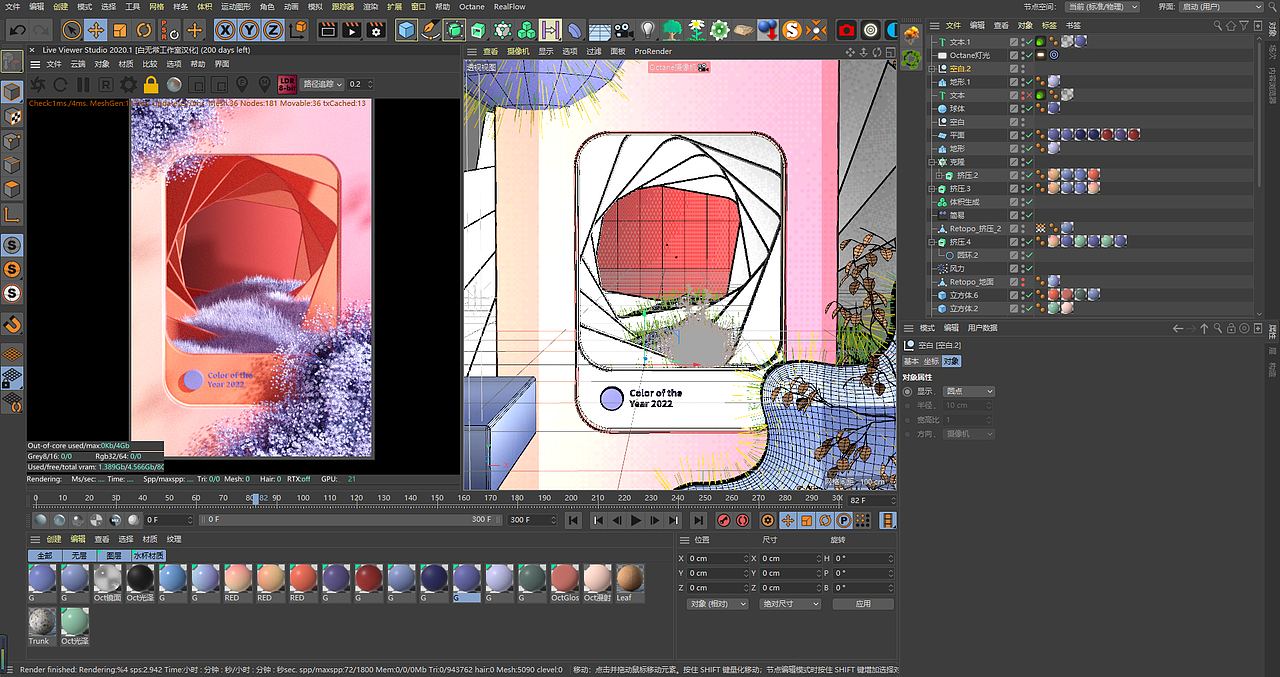This screenshot has height=677, width=1280.
Task: Click frame 100 on the timeline ruler
Action: pyautogui.click(x=303, y=498)
